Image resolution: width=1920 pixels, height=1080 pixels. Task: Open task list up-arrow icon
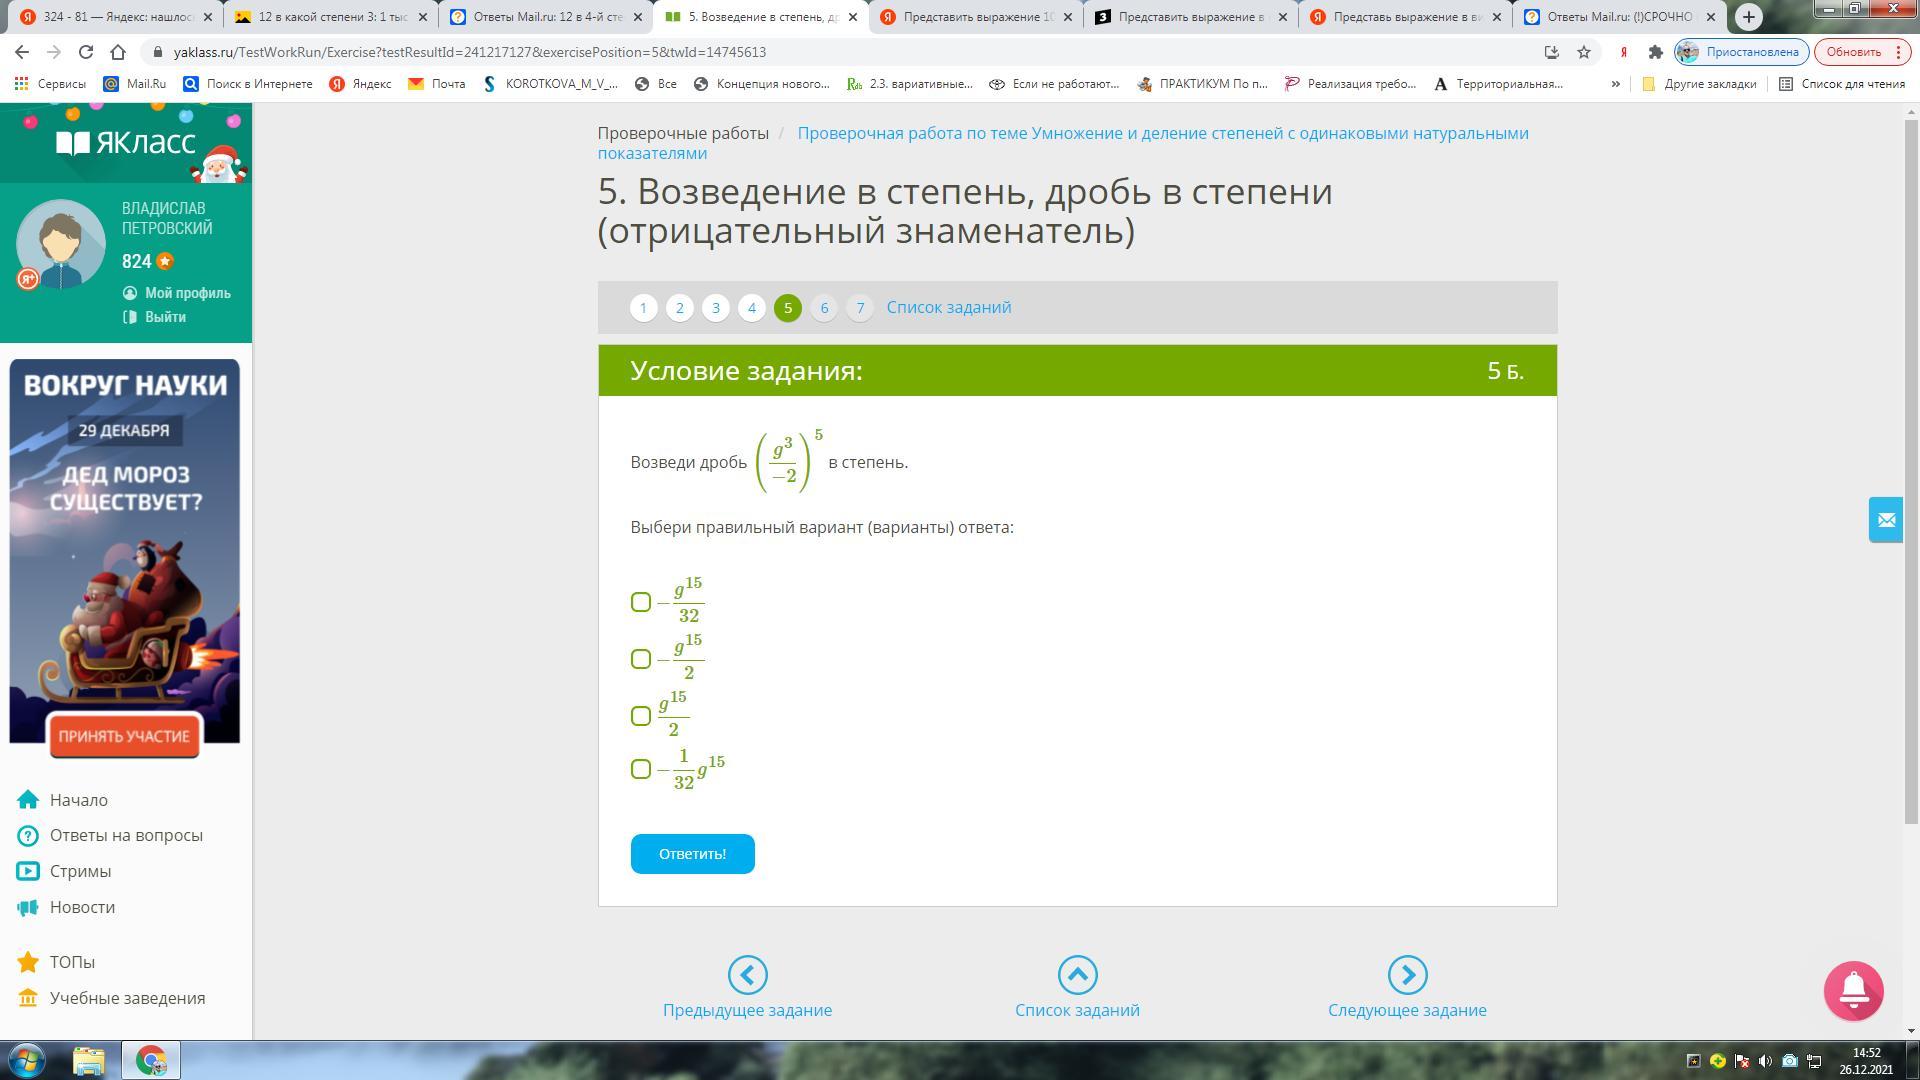tap(1077, 975)
